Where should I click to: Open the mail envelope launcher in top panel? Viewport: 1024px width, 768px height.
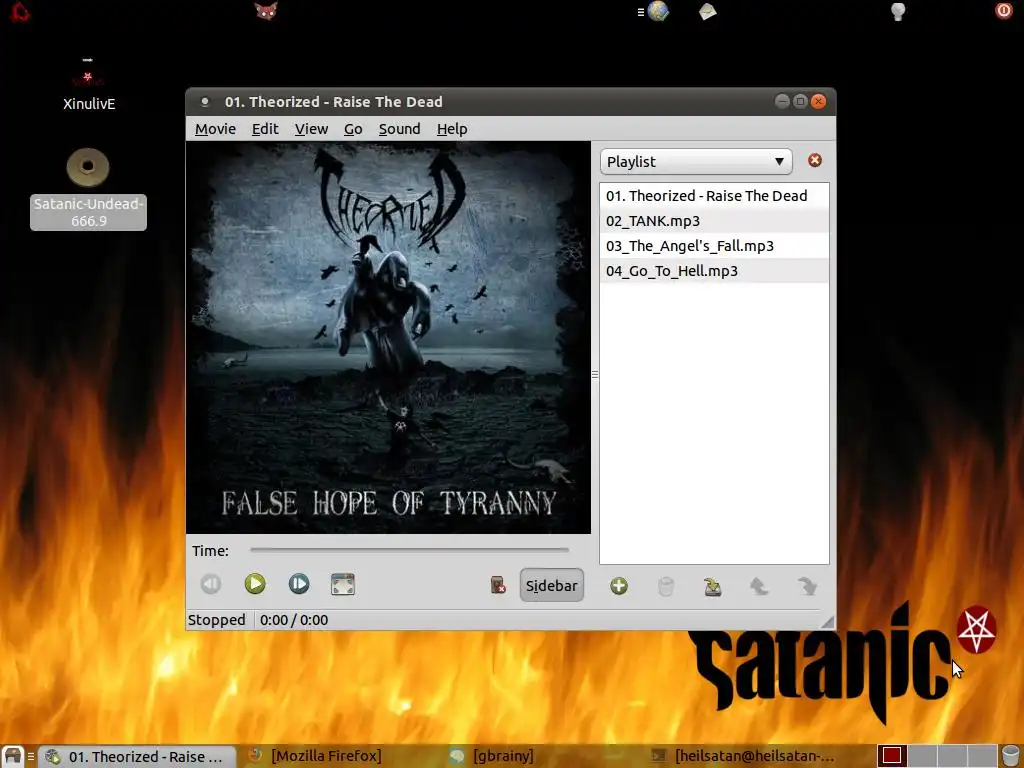(707, 11)
